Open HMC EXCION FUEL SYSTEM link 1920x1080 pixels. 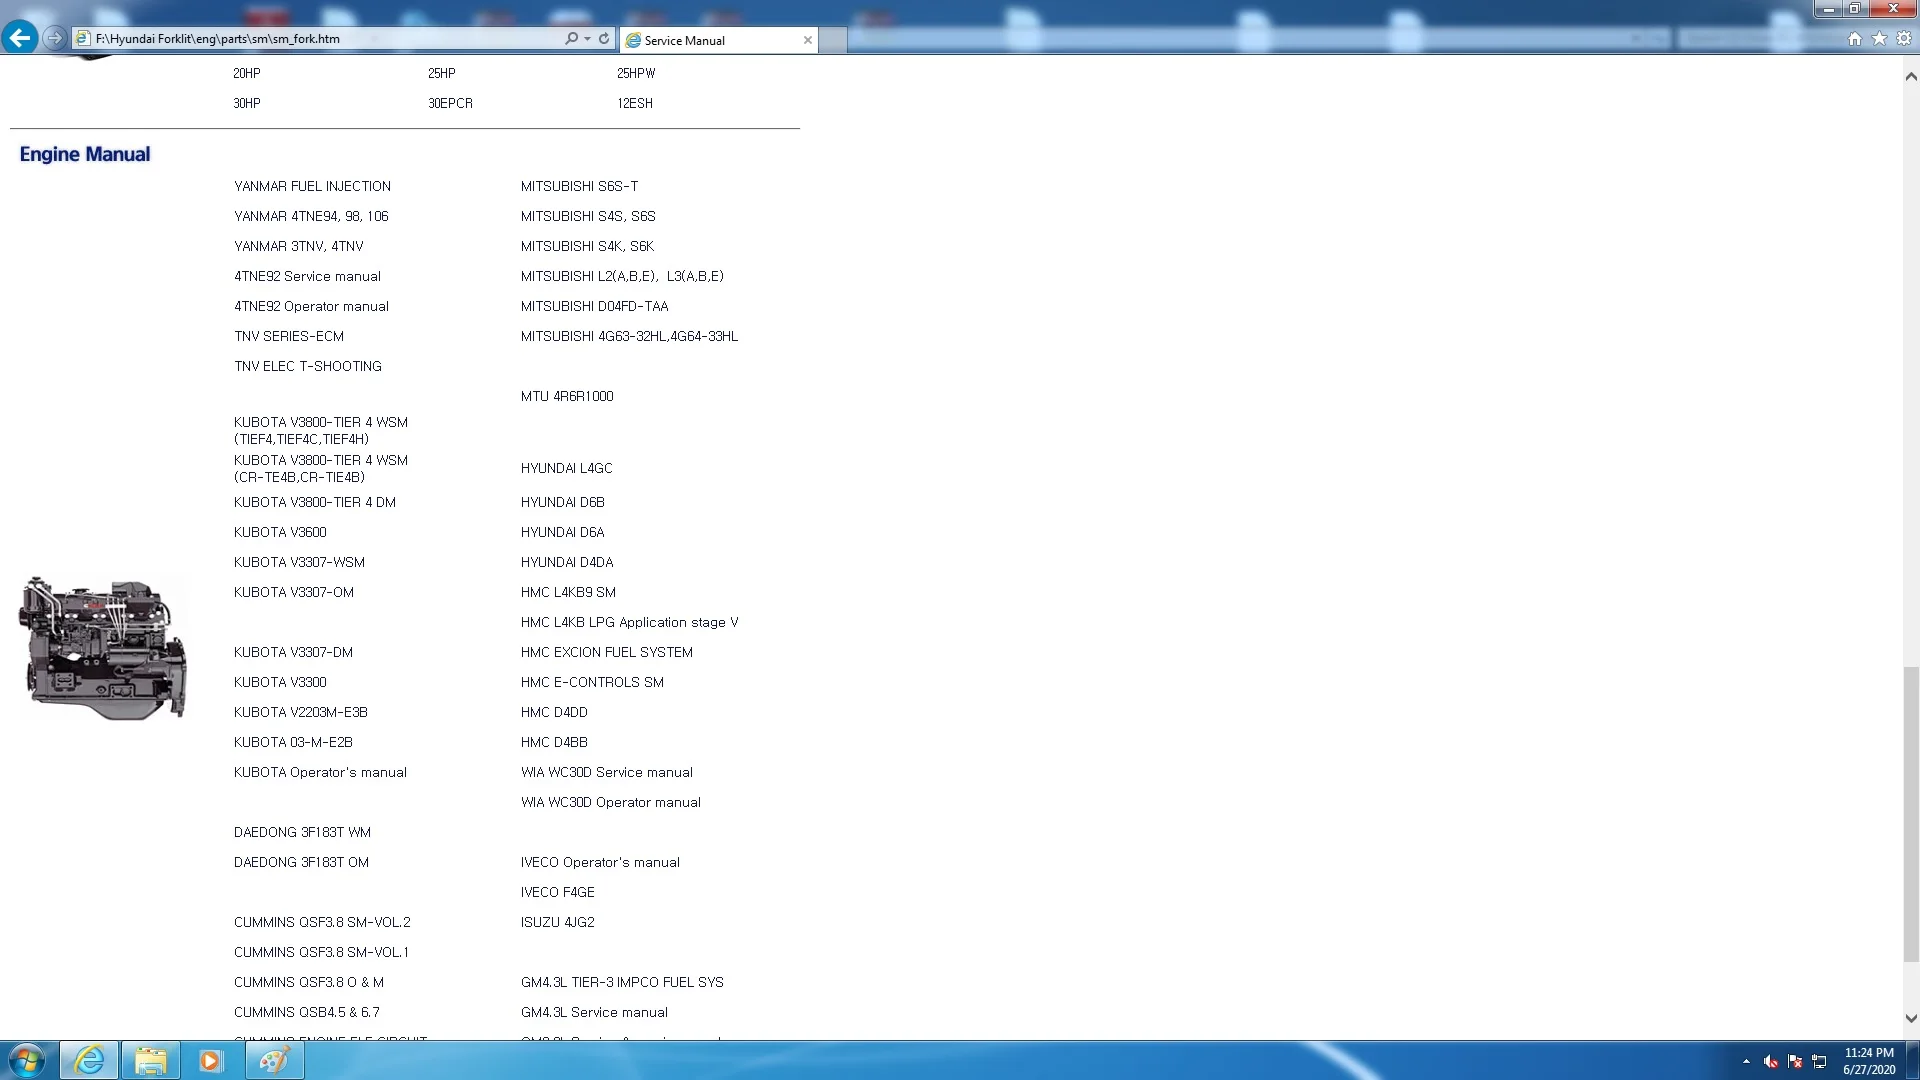point(607,653)
